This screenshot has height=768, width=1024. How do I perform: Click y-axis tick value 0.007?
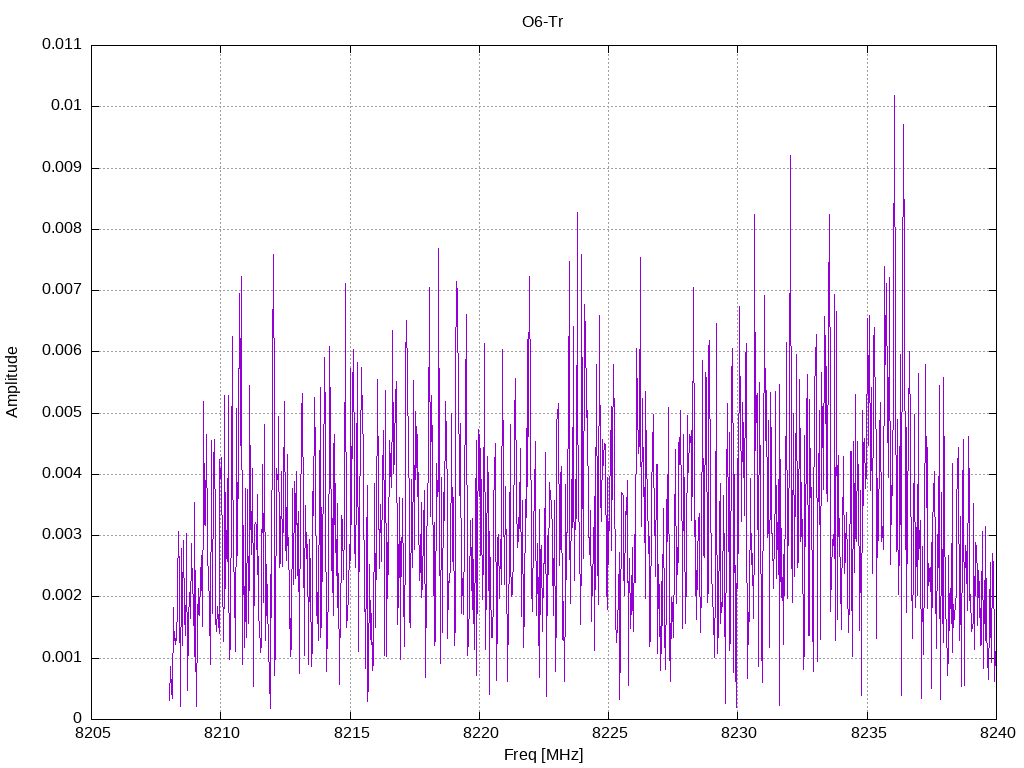(x=62, y=289)
